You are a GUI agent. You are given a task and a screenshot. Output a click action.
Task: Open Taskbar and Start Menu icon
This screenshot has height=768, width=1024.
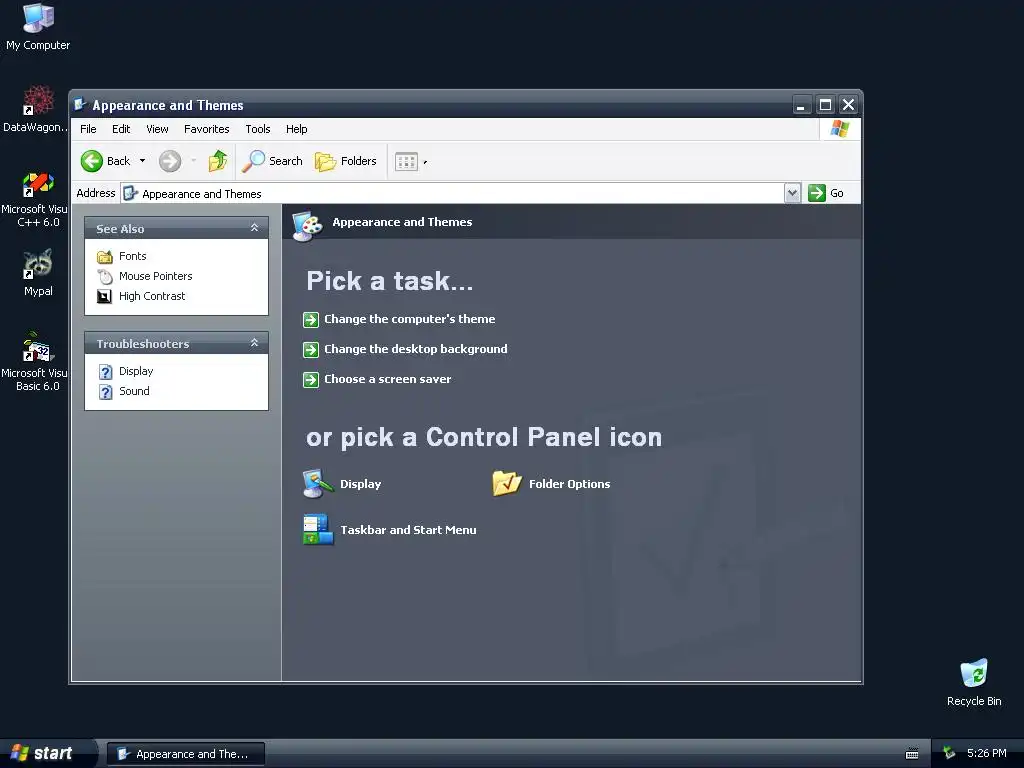318,530
